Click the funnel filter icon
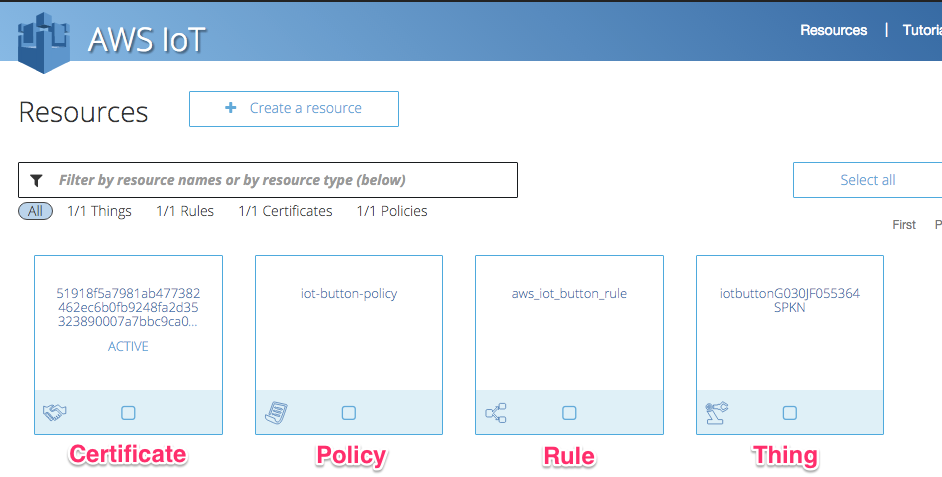 [37, 180]
